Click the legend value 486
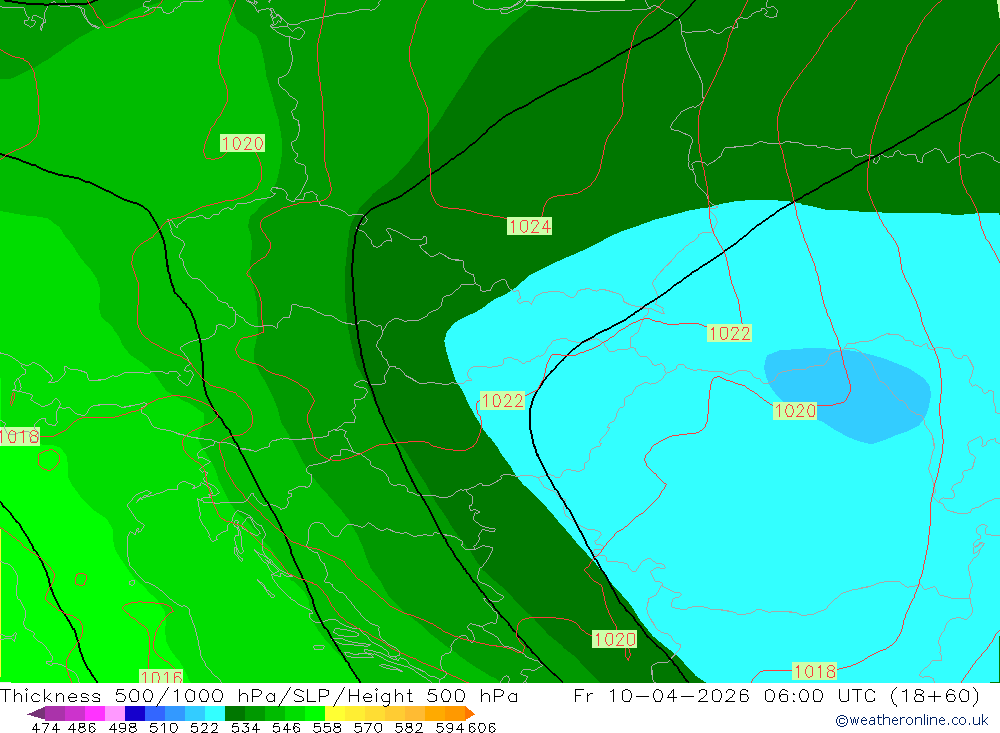1000x733 pixels. click(x=82, y=728)
